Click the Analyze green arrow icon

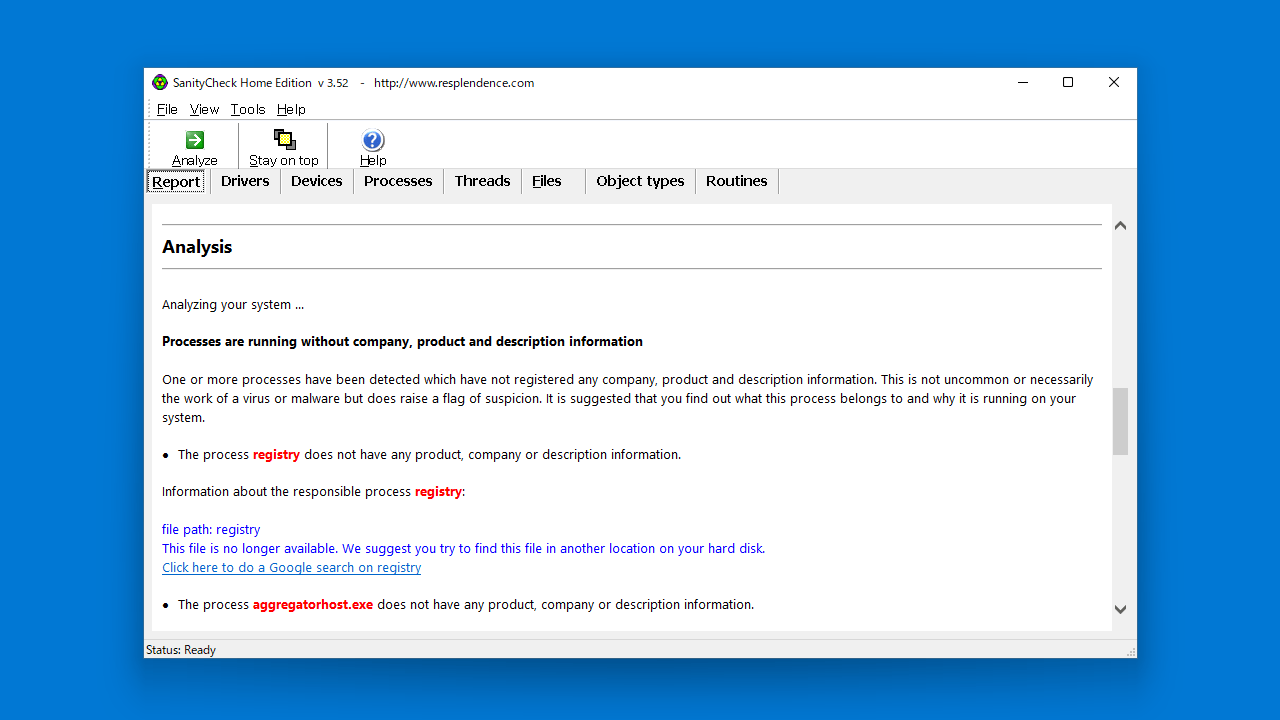[x=195, y=140]
